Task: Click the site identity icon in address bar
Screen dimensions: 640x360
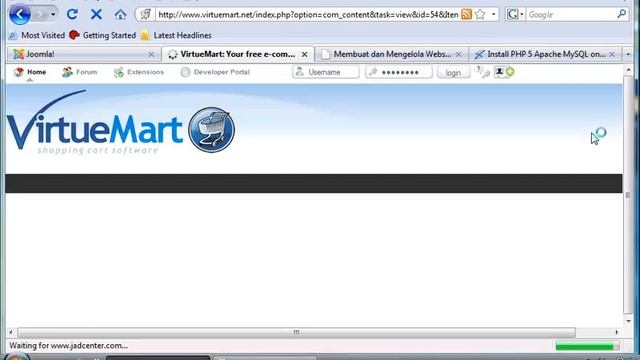Action: pyautogui.click(x=146, y=15)
